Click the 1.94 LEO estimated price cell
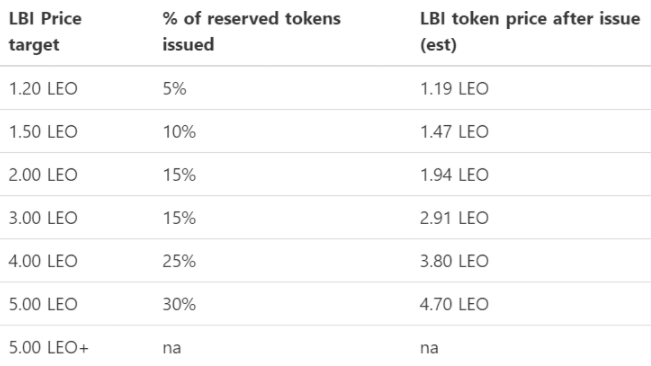Screen dimensions: 651x366 (x=454, y=175)
